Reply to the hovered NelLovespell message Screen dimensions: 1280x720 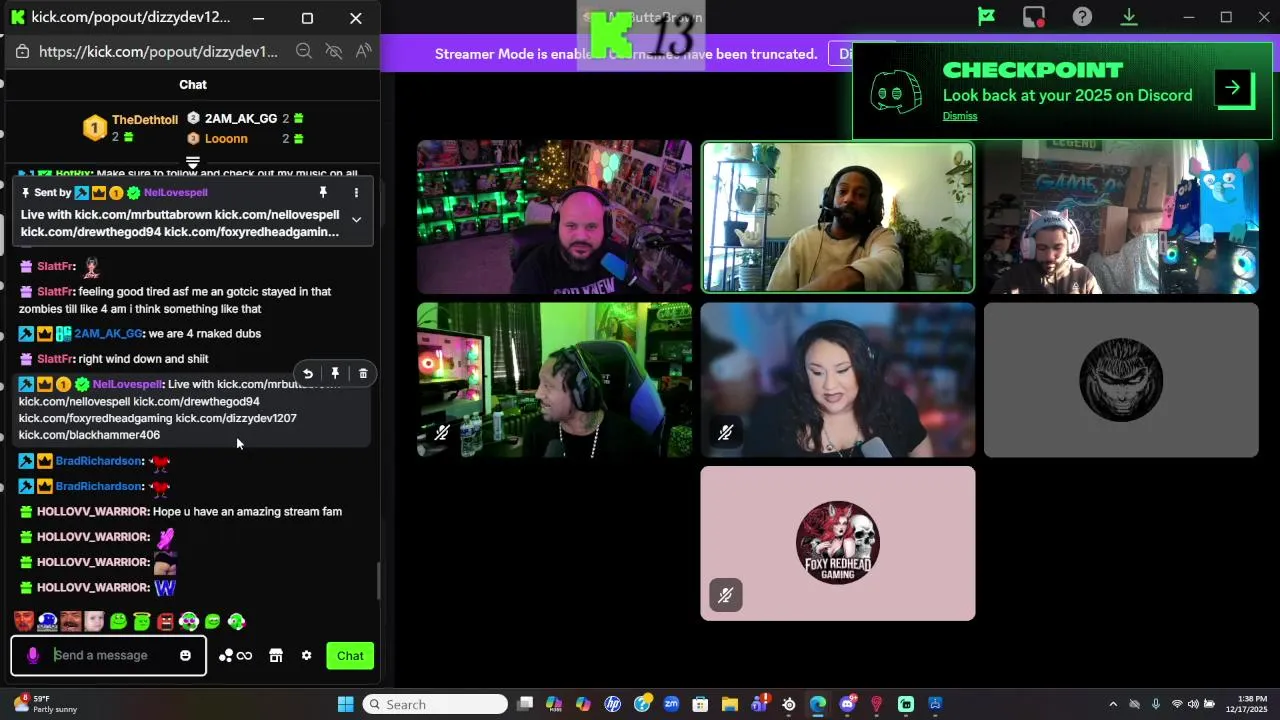coord(308,374)
